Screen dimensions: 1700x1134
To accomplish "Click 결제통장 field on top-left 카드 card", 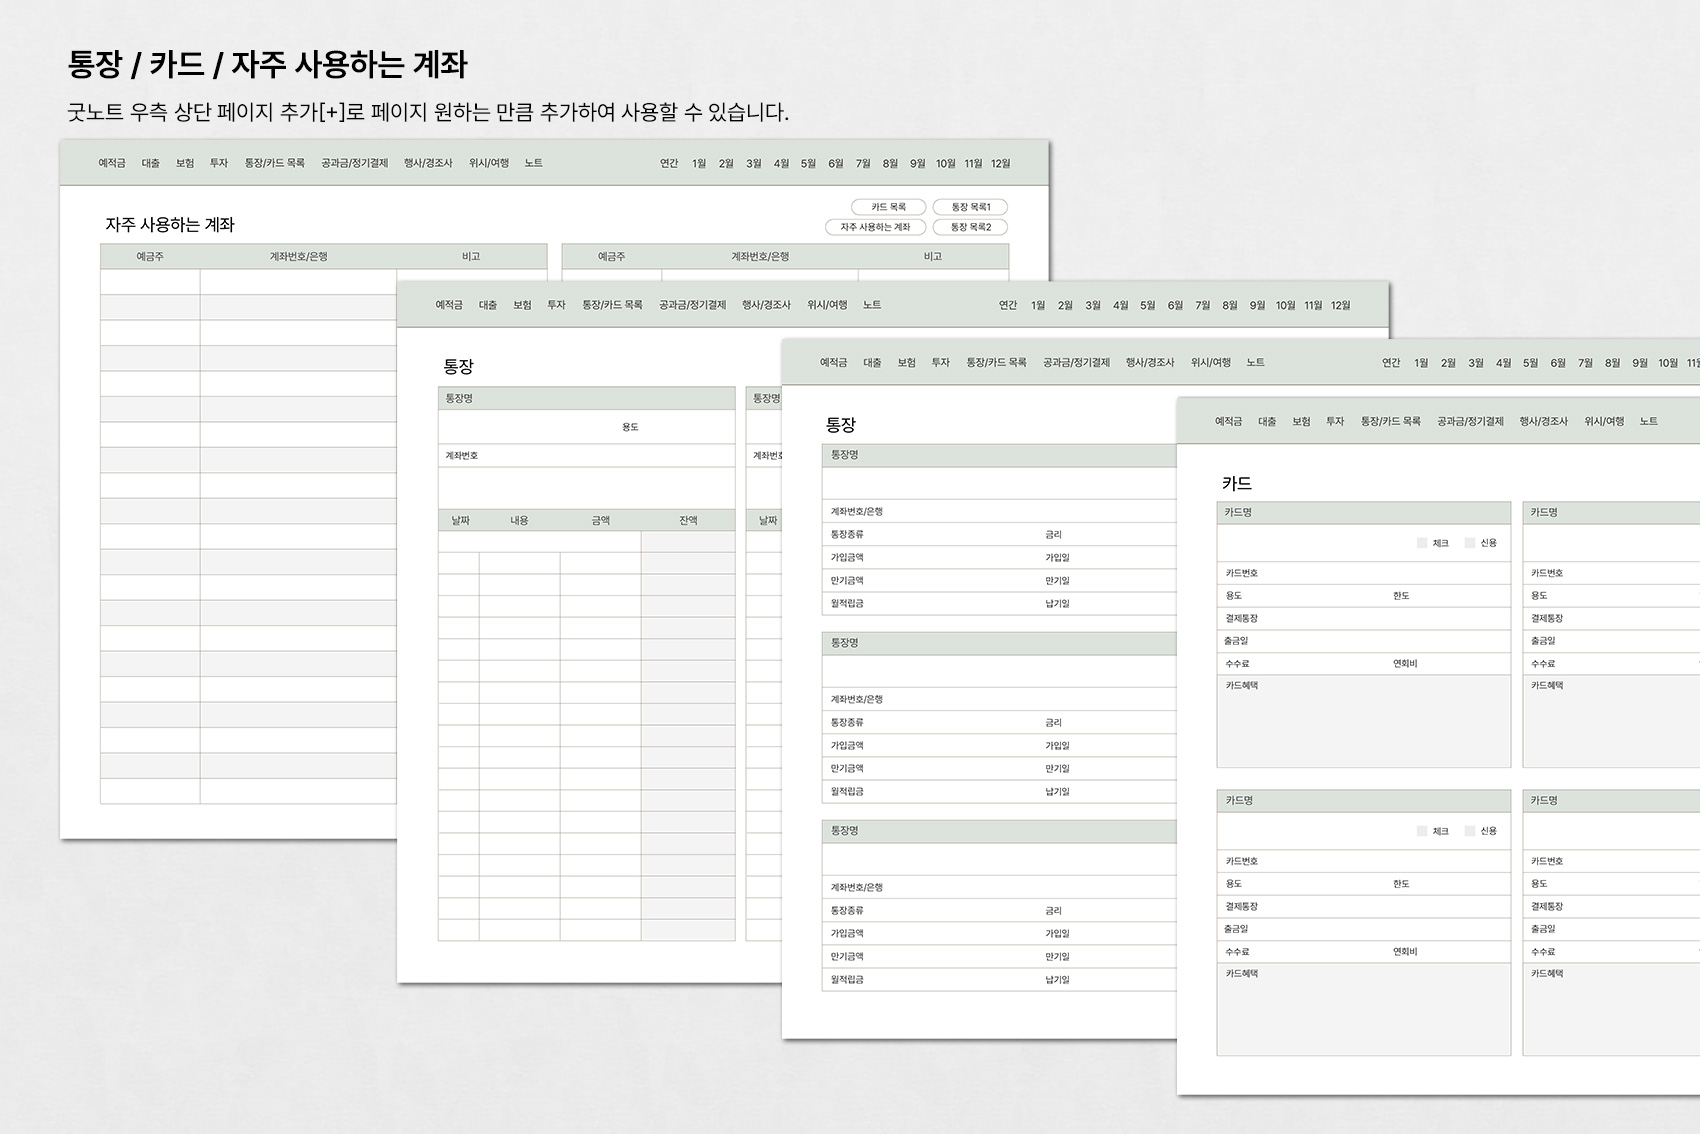I will click(x=1363, y=618).
